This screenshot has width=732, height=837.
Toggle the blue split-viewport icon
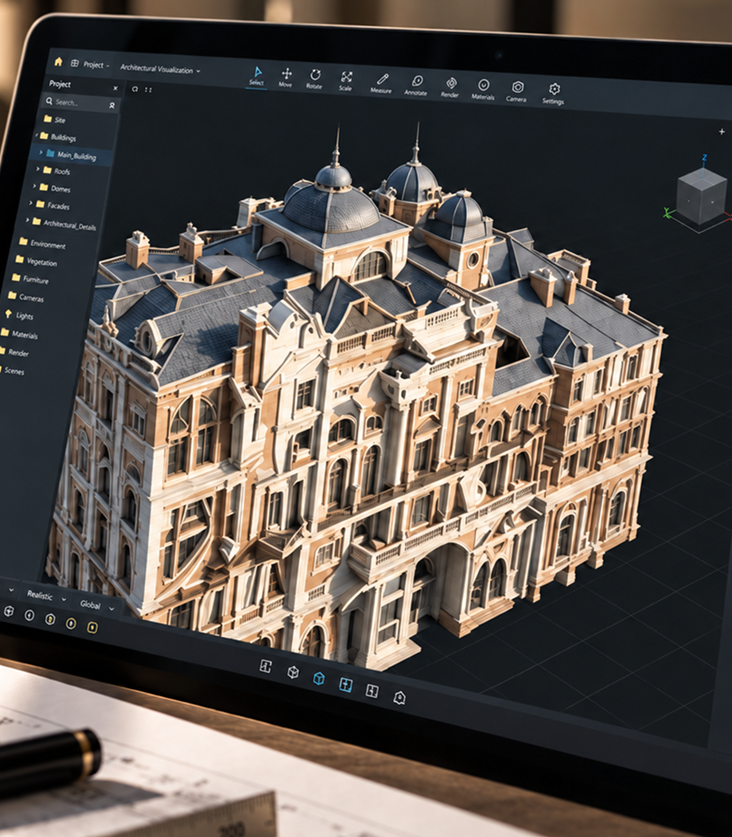click(345, 684)
